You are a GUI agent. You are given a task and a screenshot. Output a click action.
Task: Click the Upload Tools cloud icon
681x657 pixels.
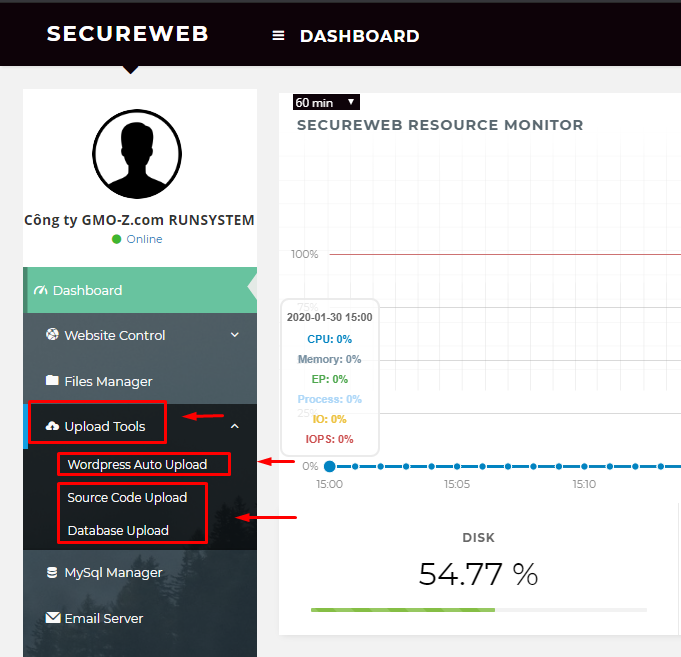(52, 426)
